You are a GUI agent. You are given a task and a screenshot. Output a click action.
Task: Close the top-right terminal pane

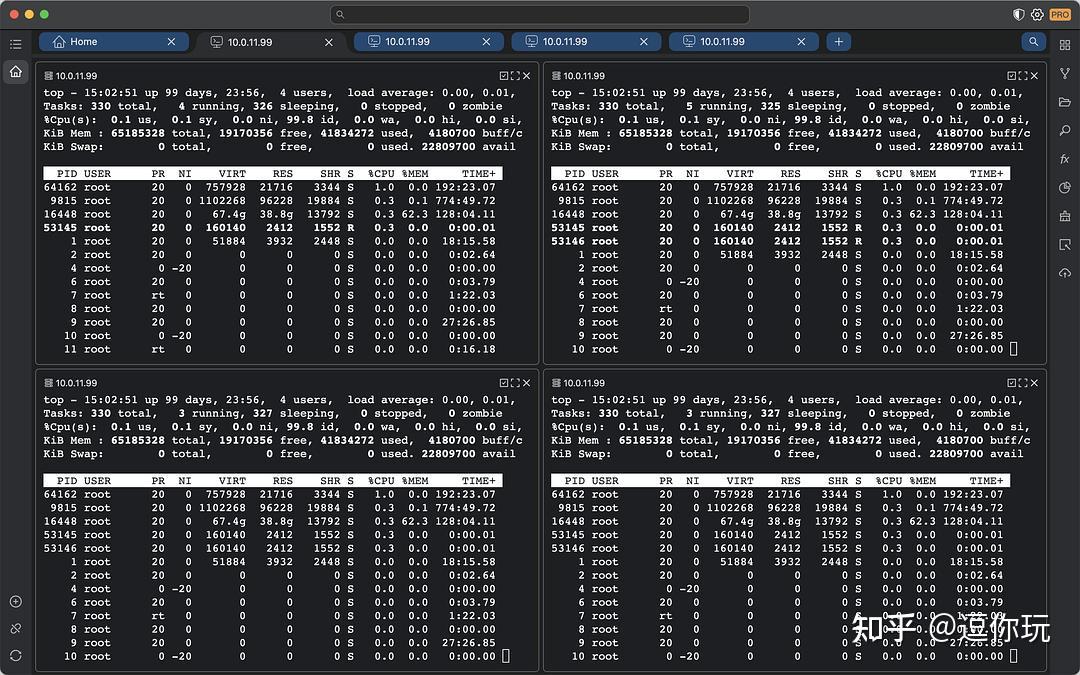tap(1034, 76)
